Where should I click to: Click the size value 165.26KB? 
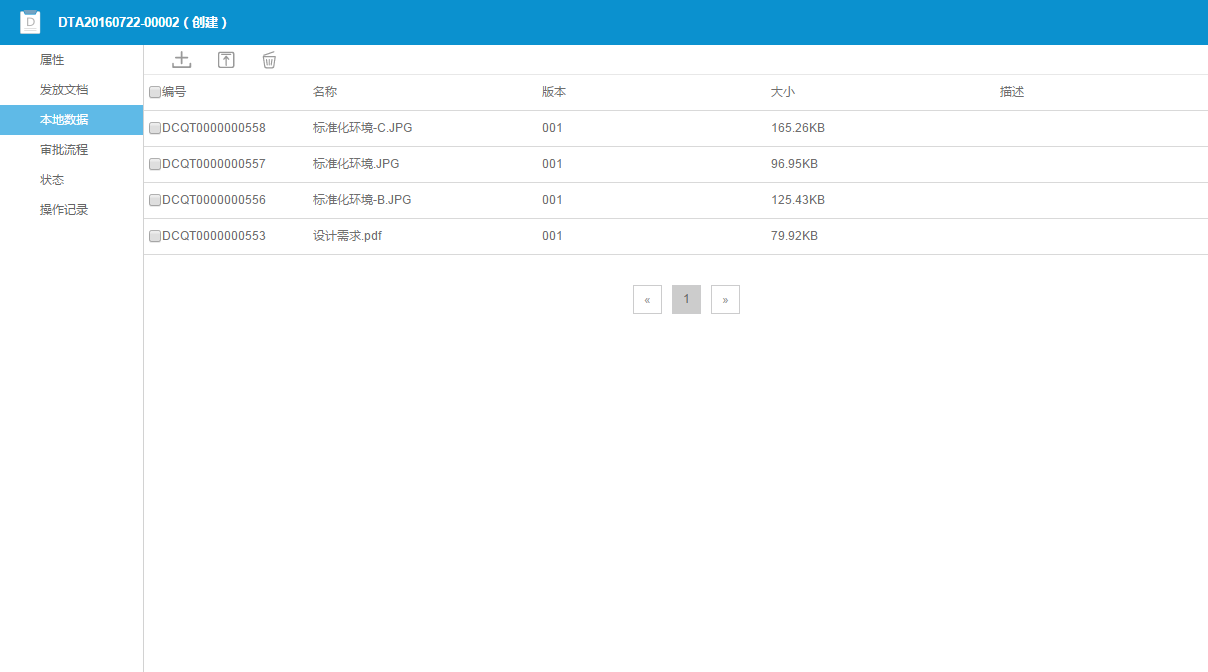point(798,128)
